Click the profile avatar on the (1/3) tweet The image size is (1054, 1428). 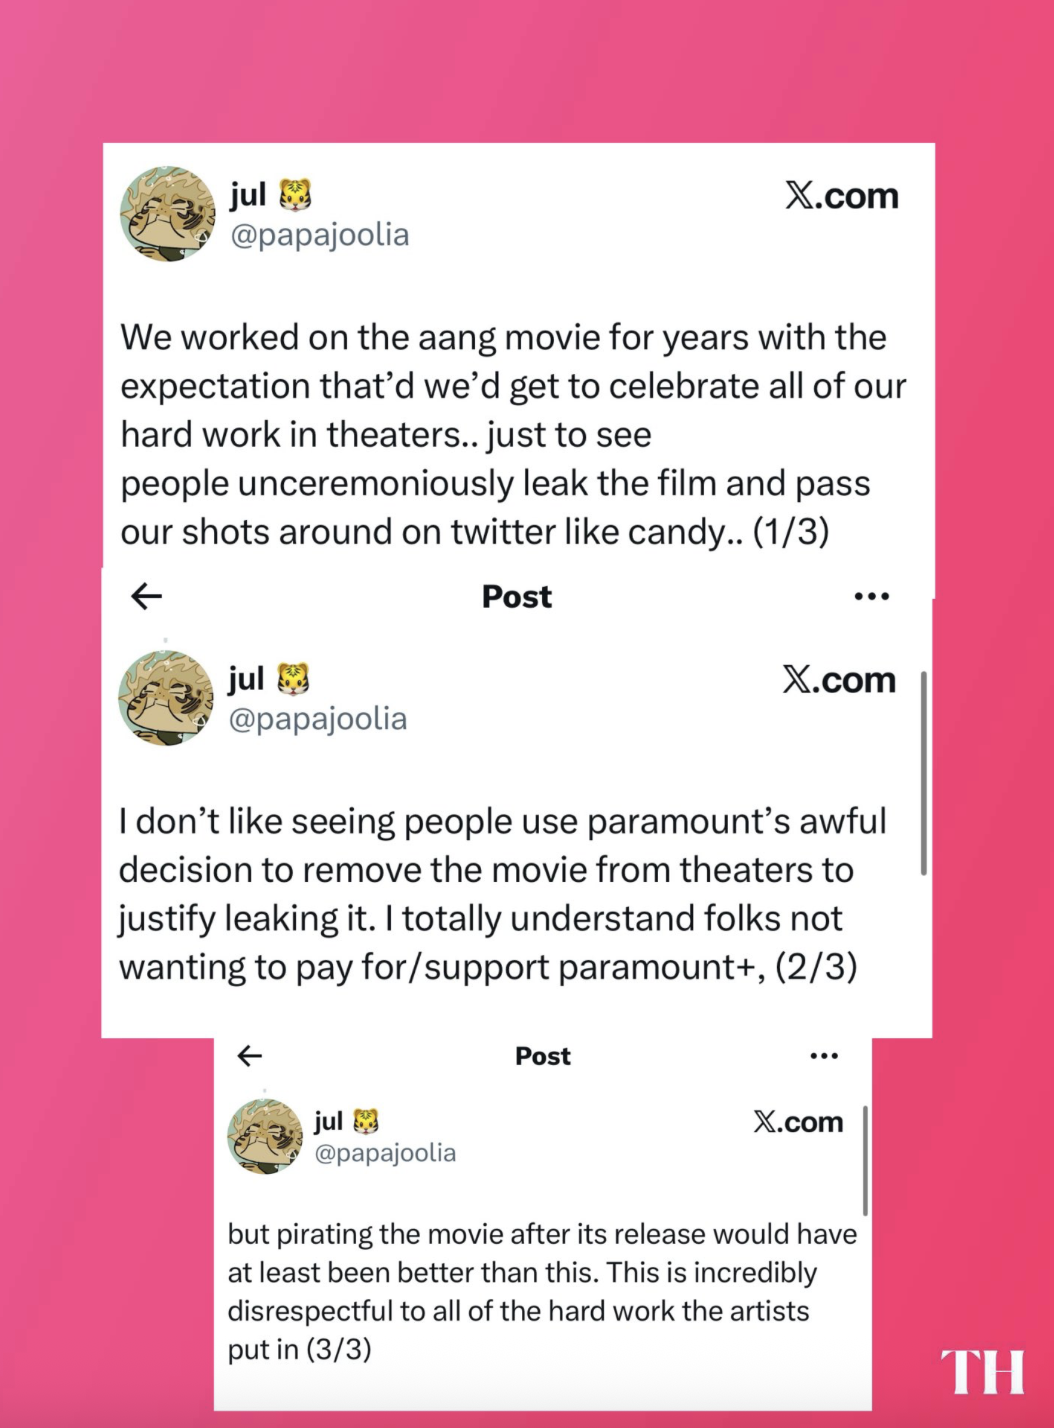[x=167, y=214]
